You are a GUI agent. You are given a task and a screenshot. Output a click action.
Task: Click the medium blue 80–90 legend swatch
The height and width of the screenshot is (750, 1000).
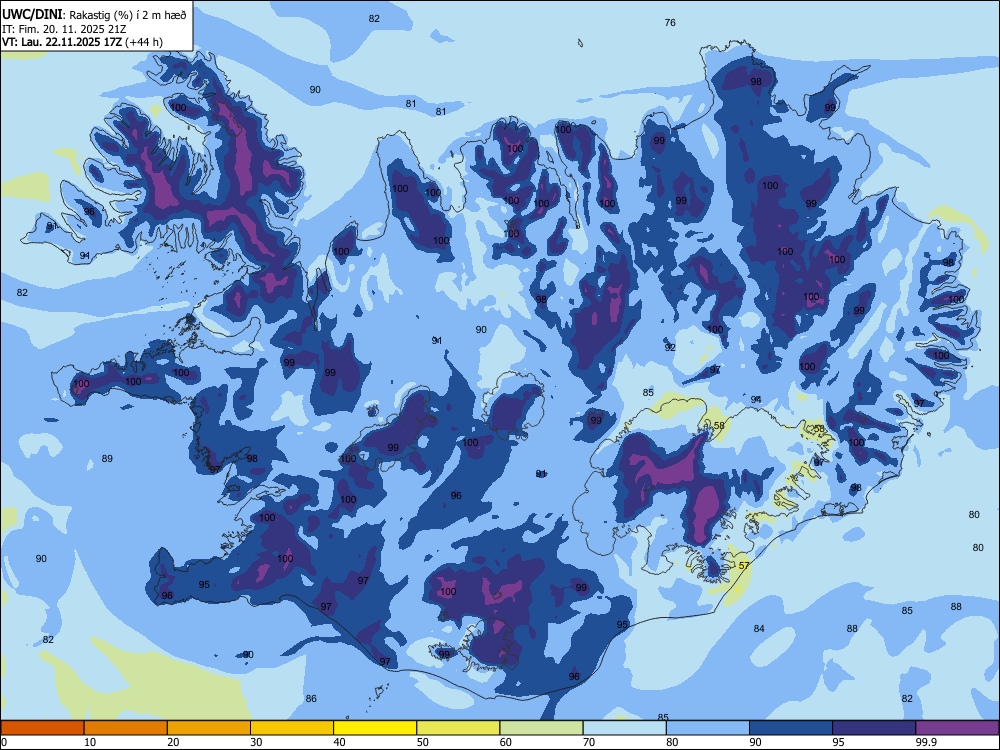[708, 728]
